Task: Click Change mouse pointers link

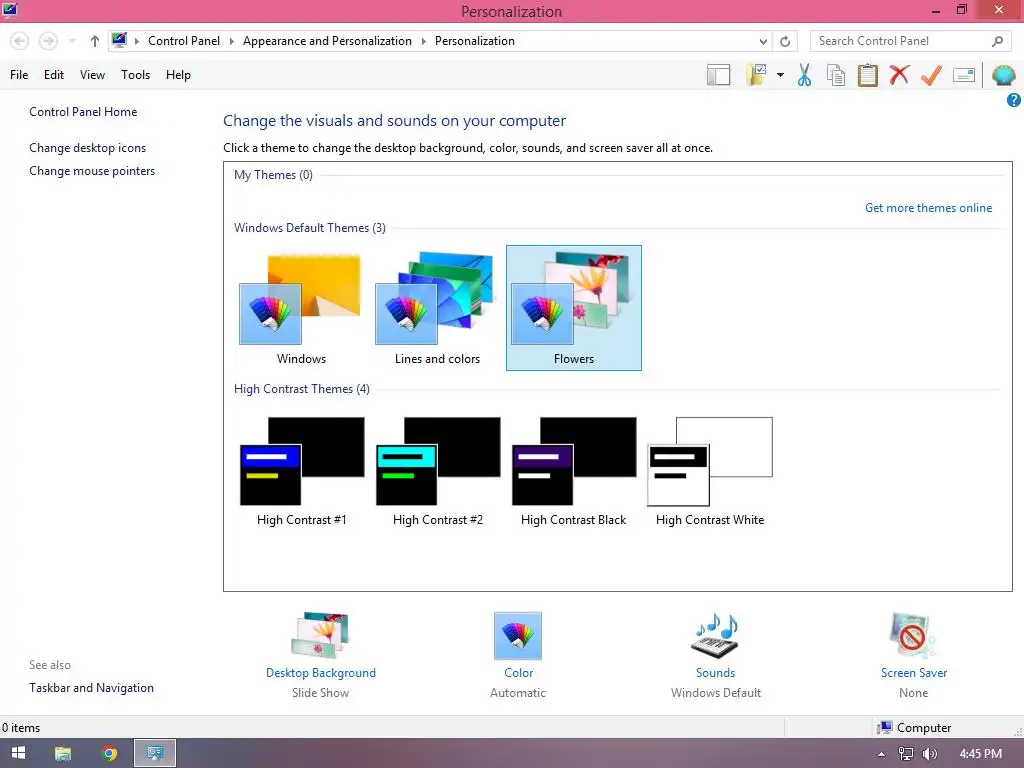Action: coord(92,170)
